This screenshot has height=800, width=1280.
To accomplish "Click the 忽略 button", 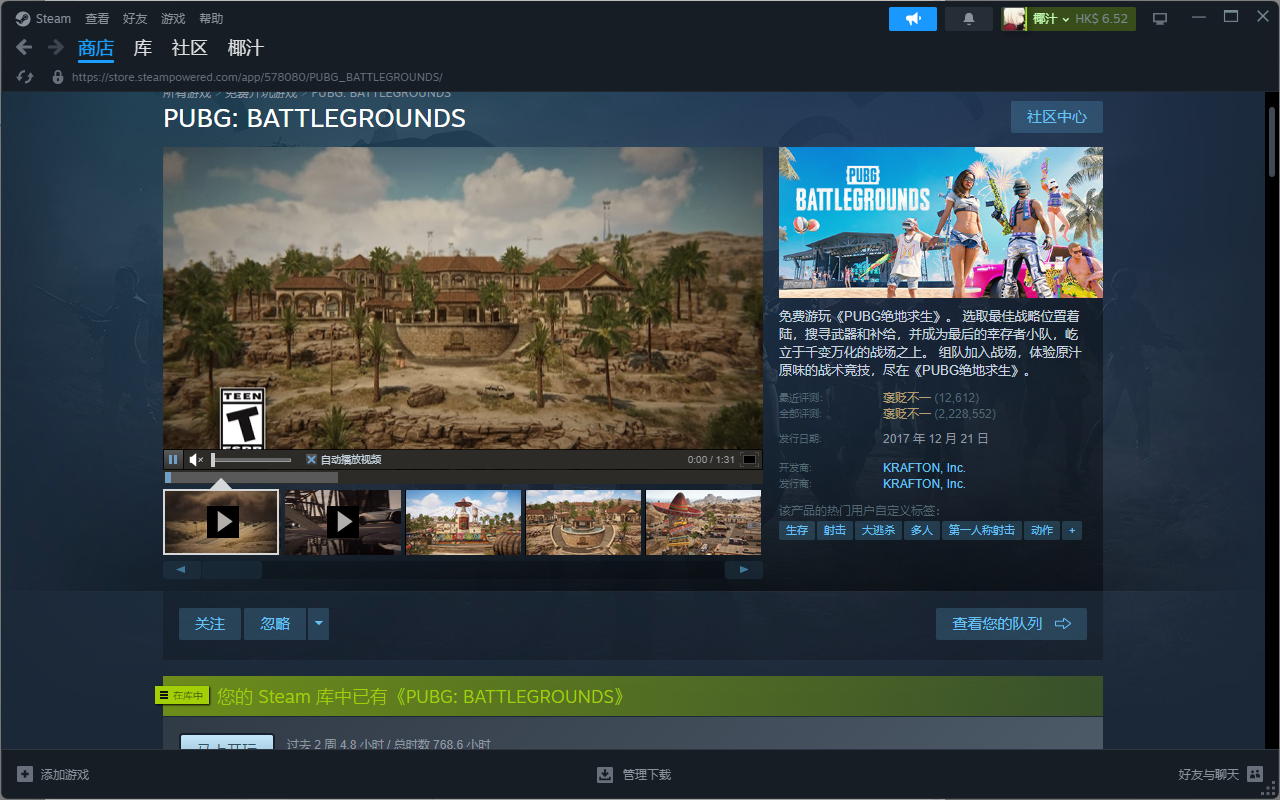I will tap(276, 623).
